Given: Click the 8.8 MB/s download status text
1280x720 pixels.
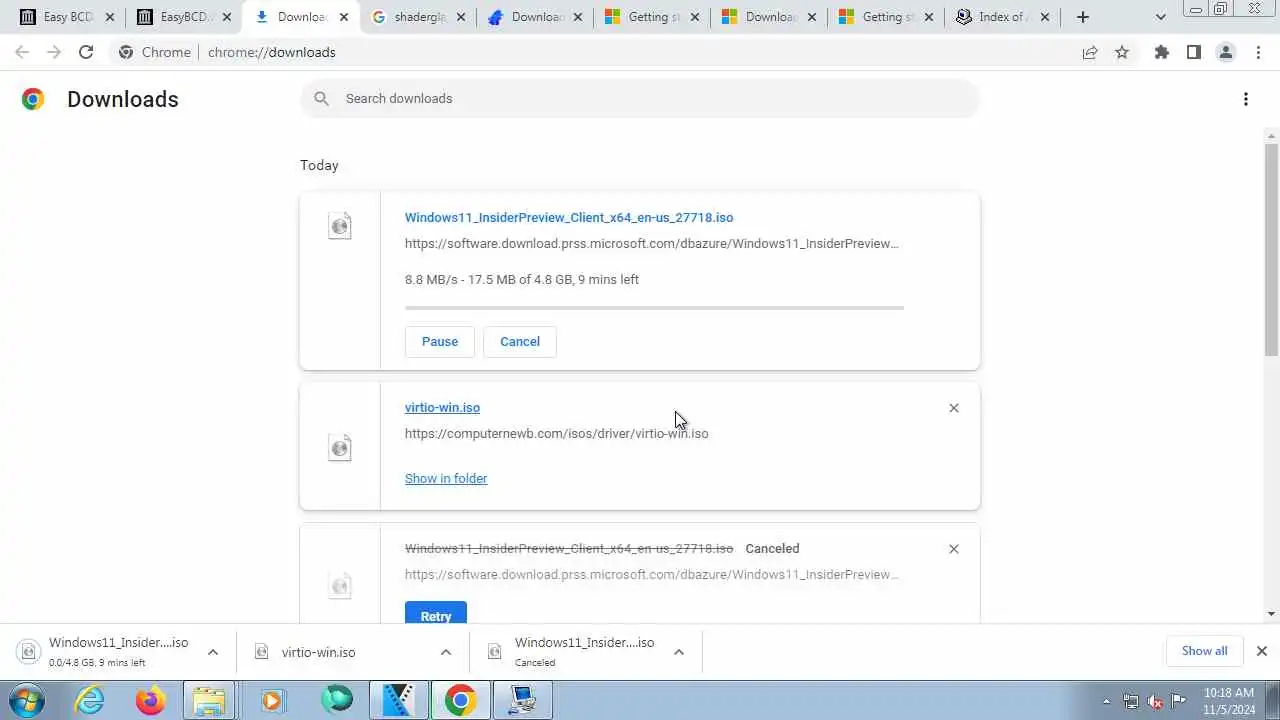Looking at the screenshot, I should [522, 279].
